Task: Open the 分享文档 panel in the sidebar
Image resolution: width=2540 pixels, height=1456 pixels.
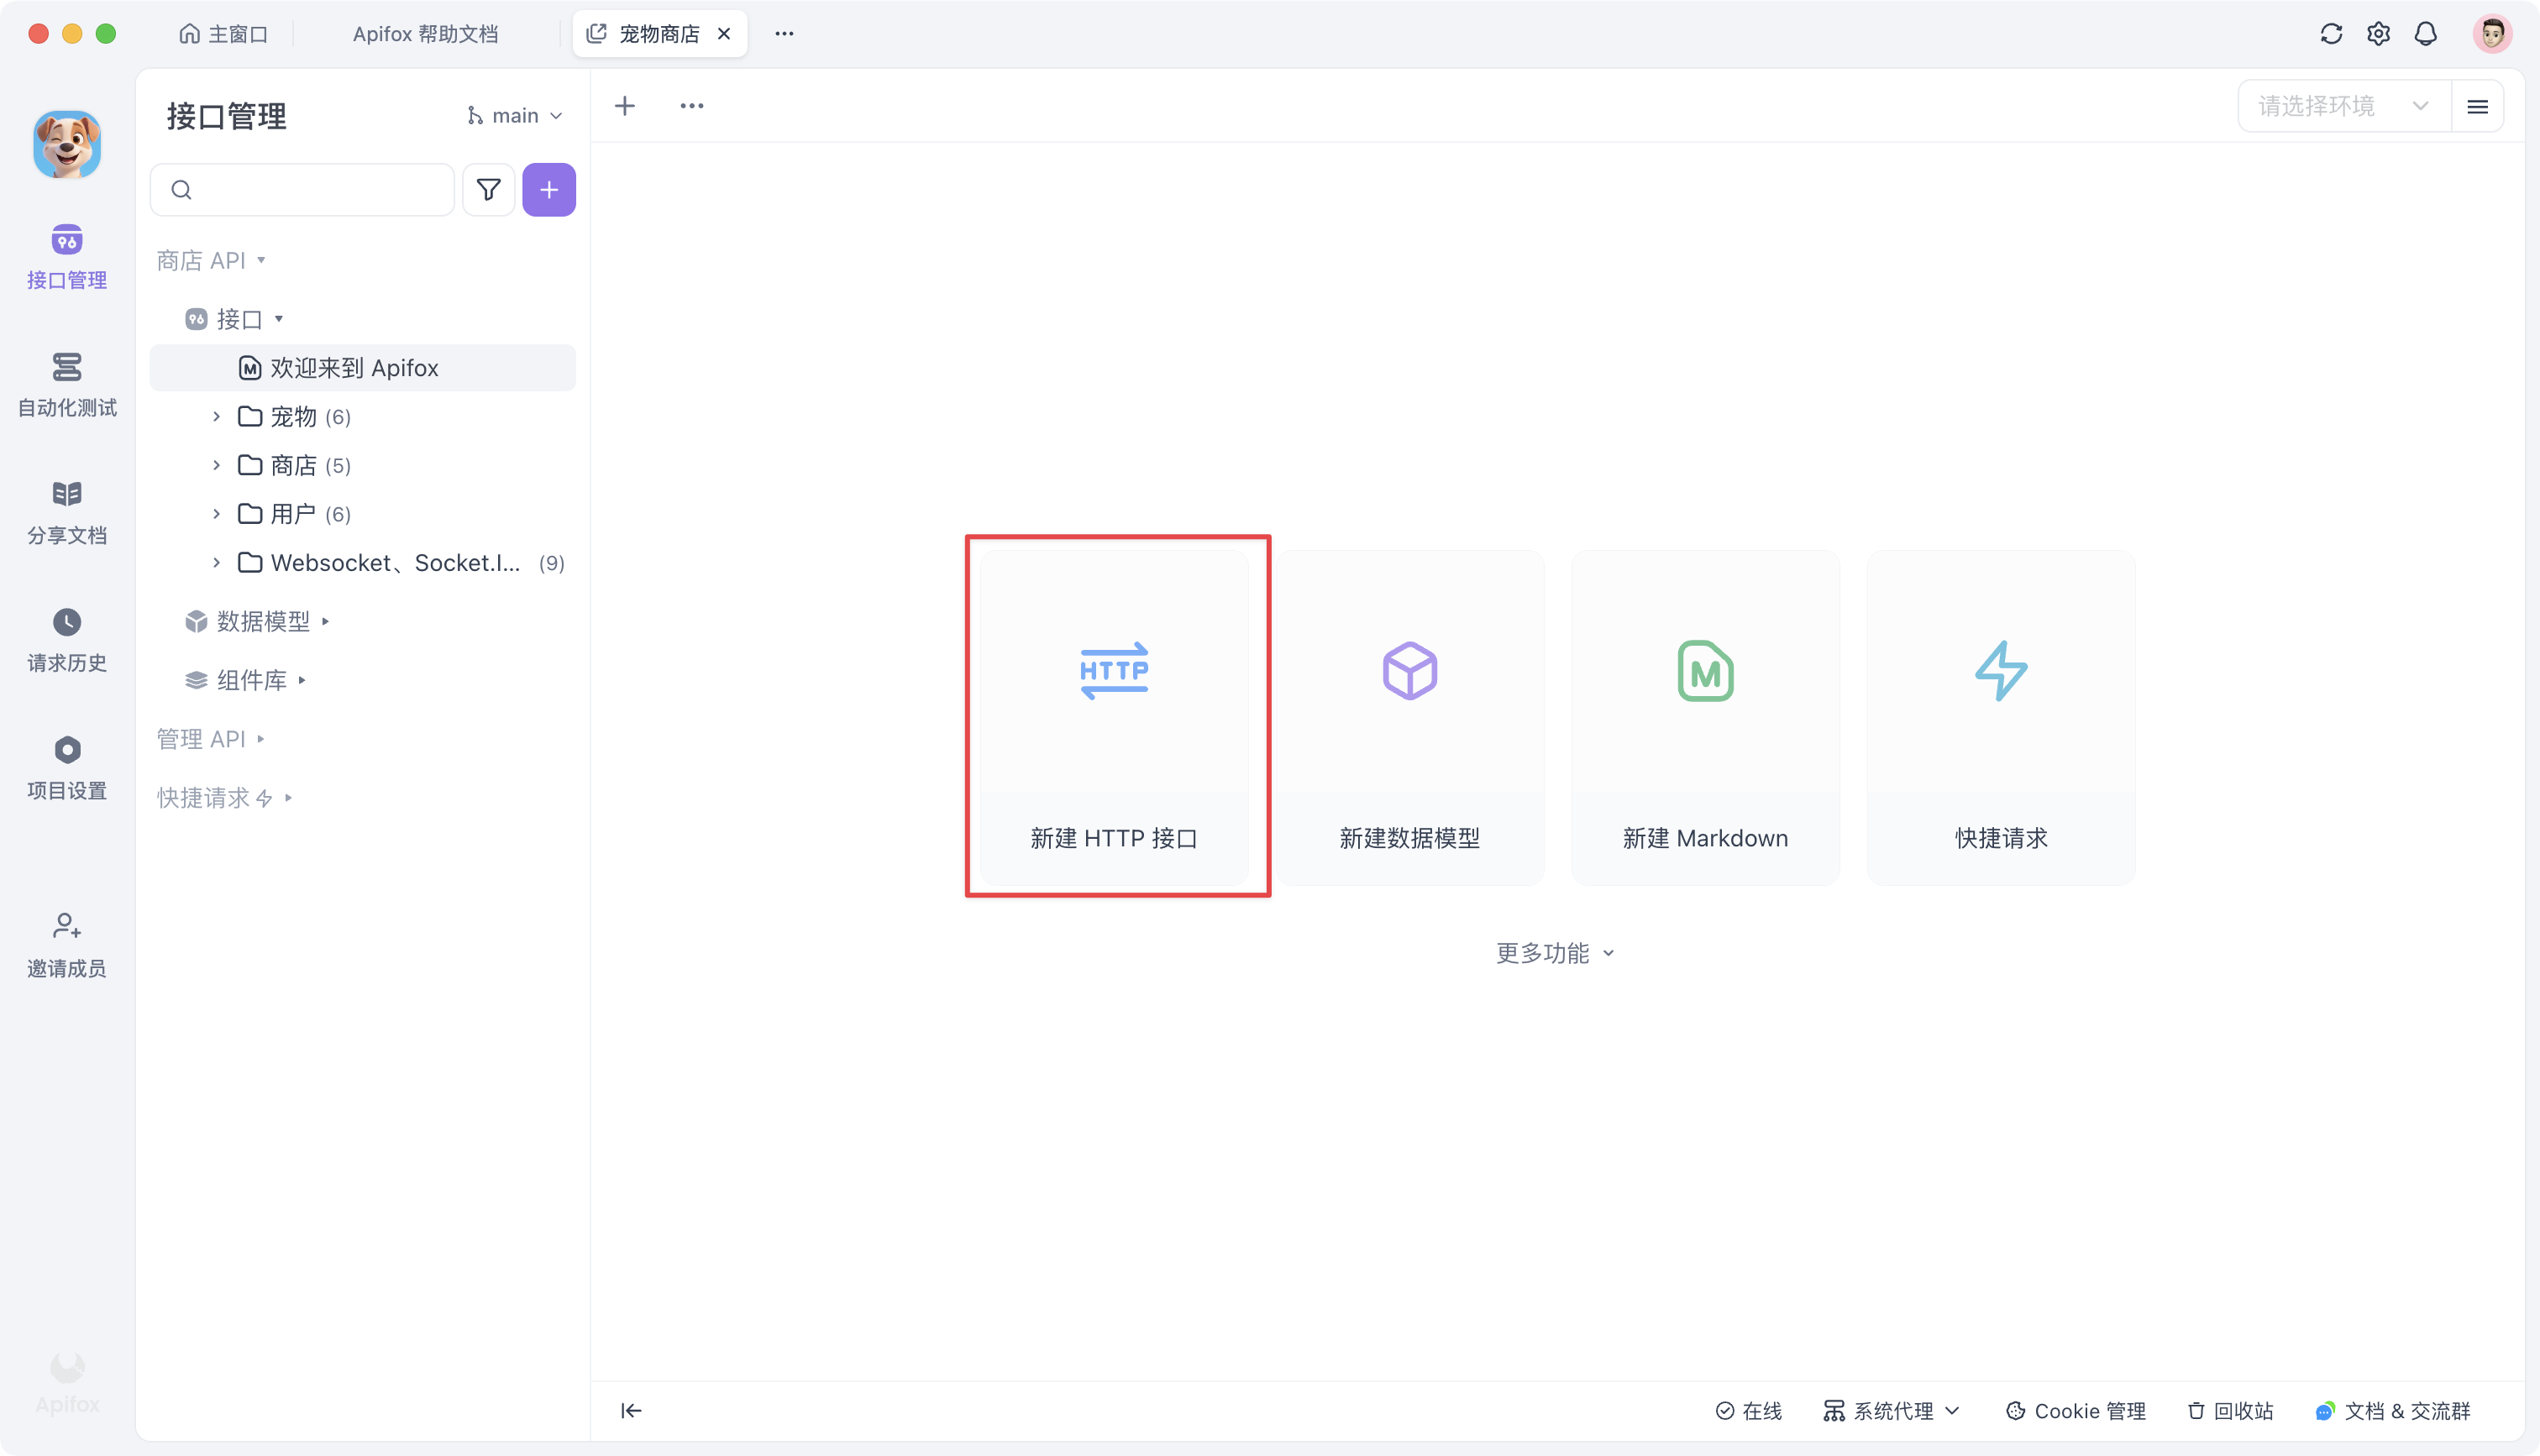Action: pos(66,511)
